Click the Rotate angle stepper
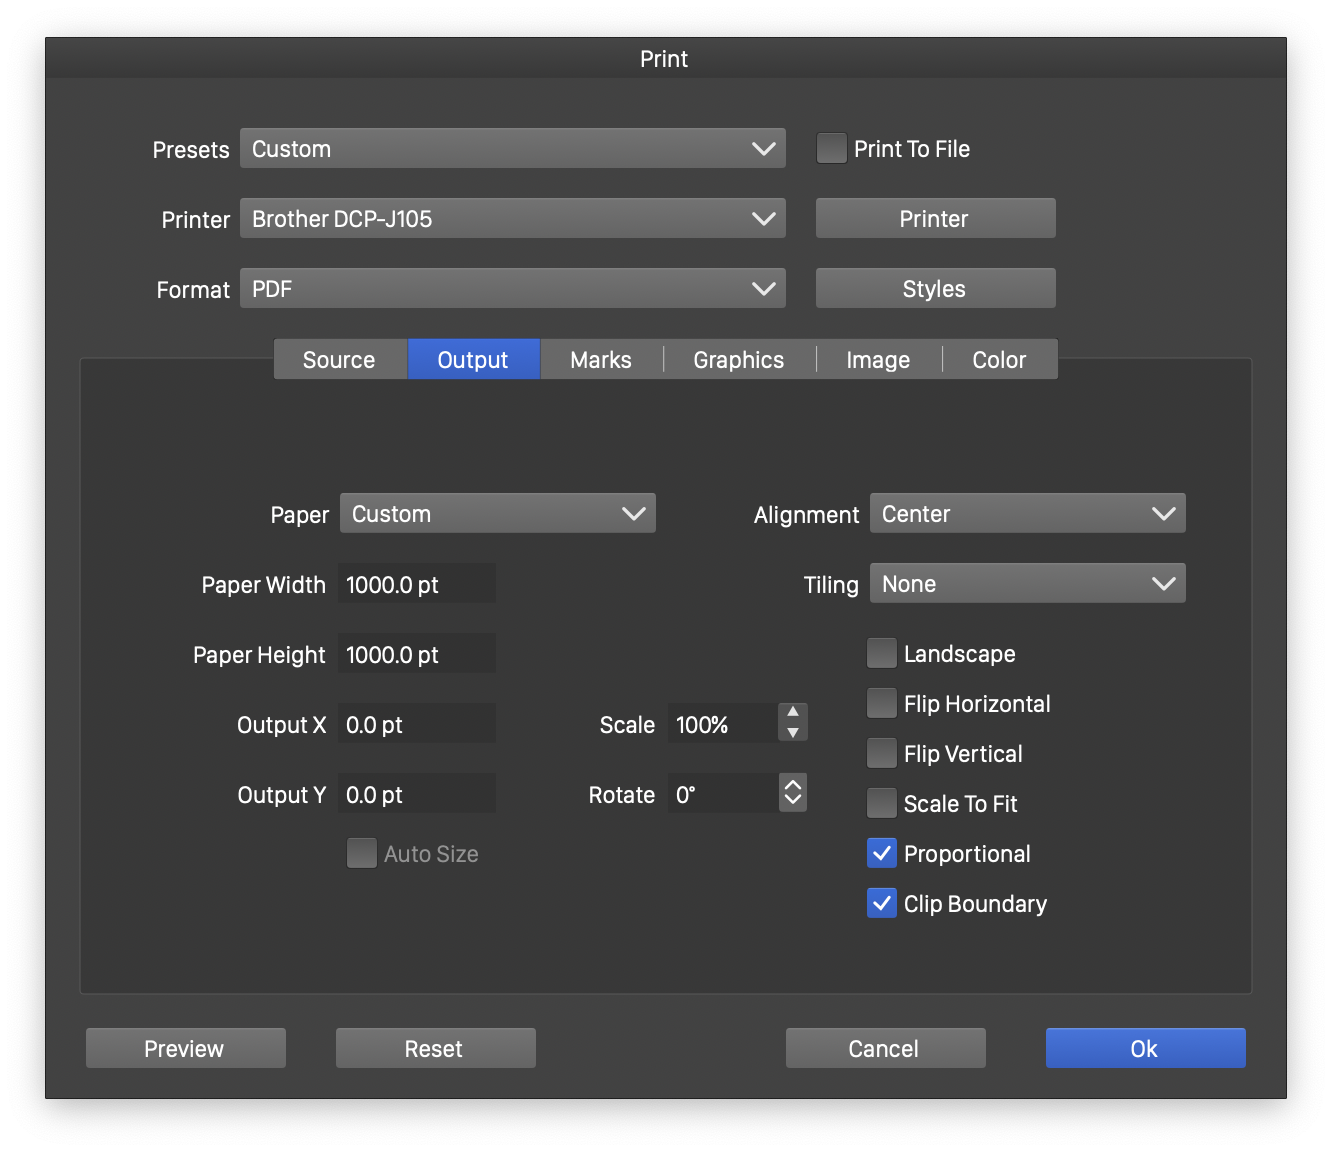 tap(793, 793)
